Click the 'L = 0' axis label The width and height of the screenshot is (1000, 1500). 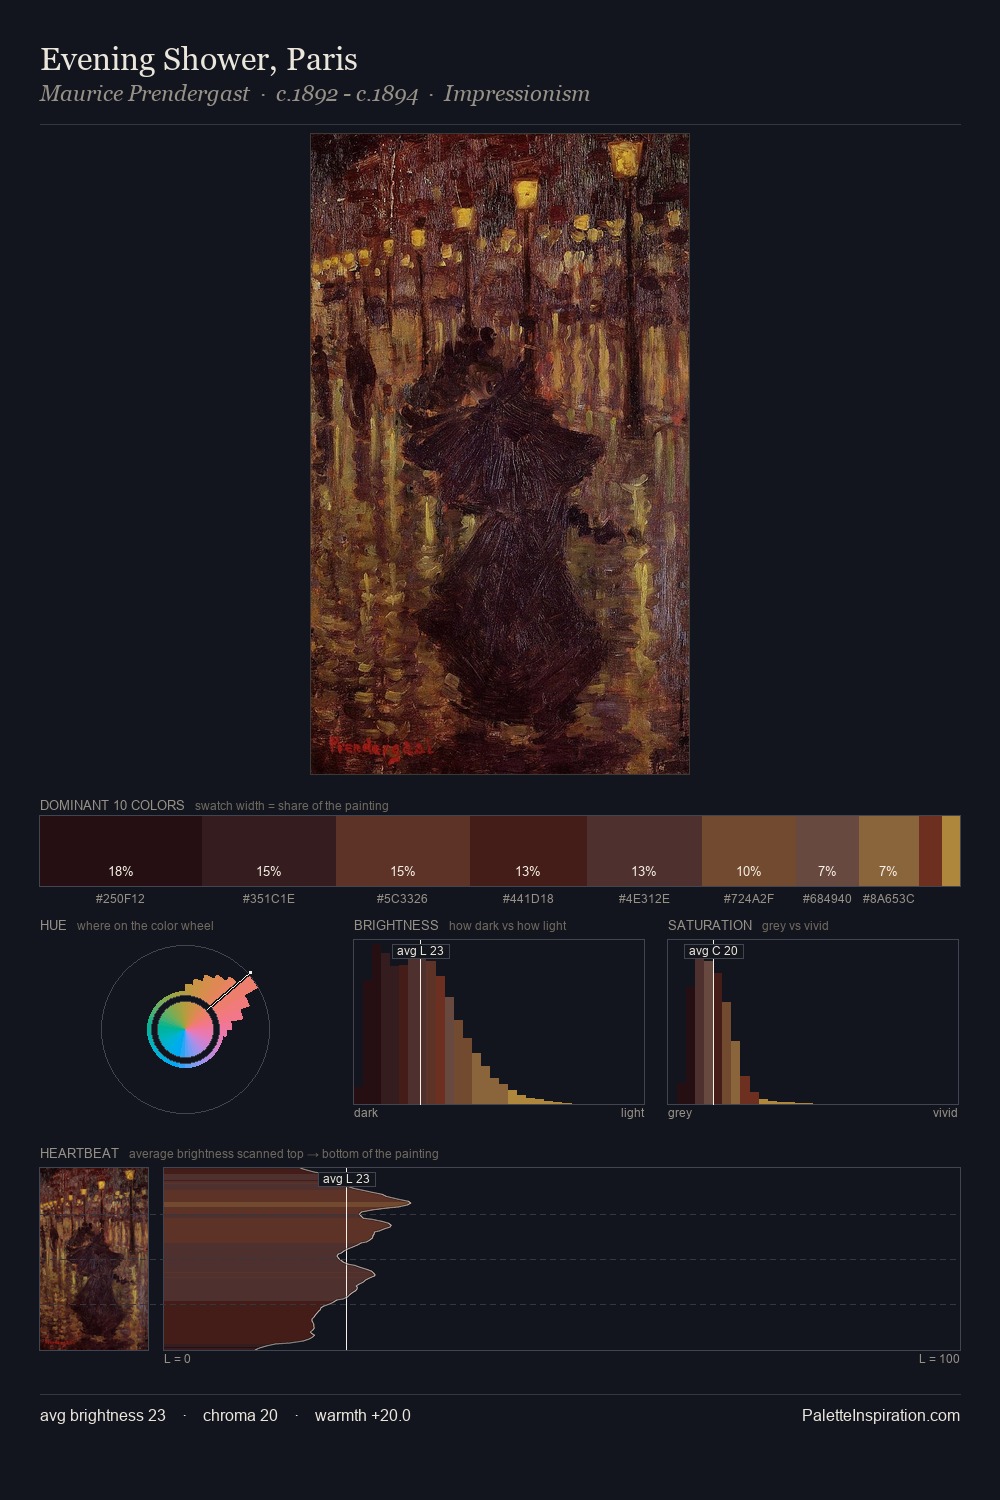177,1358
